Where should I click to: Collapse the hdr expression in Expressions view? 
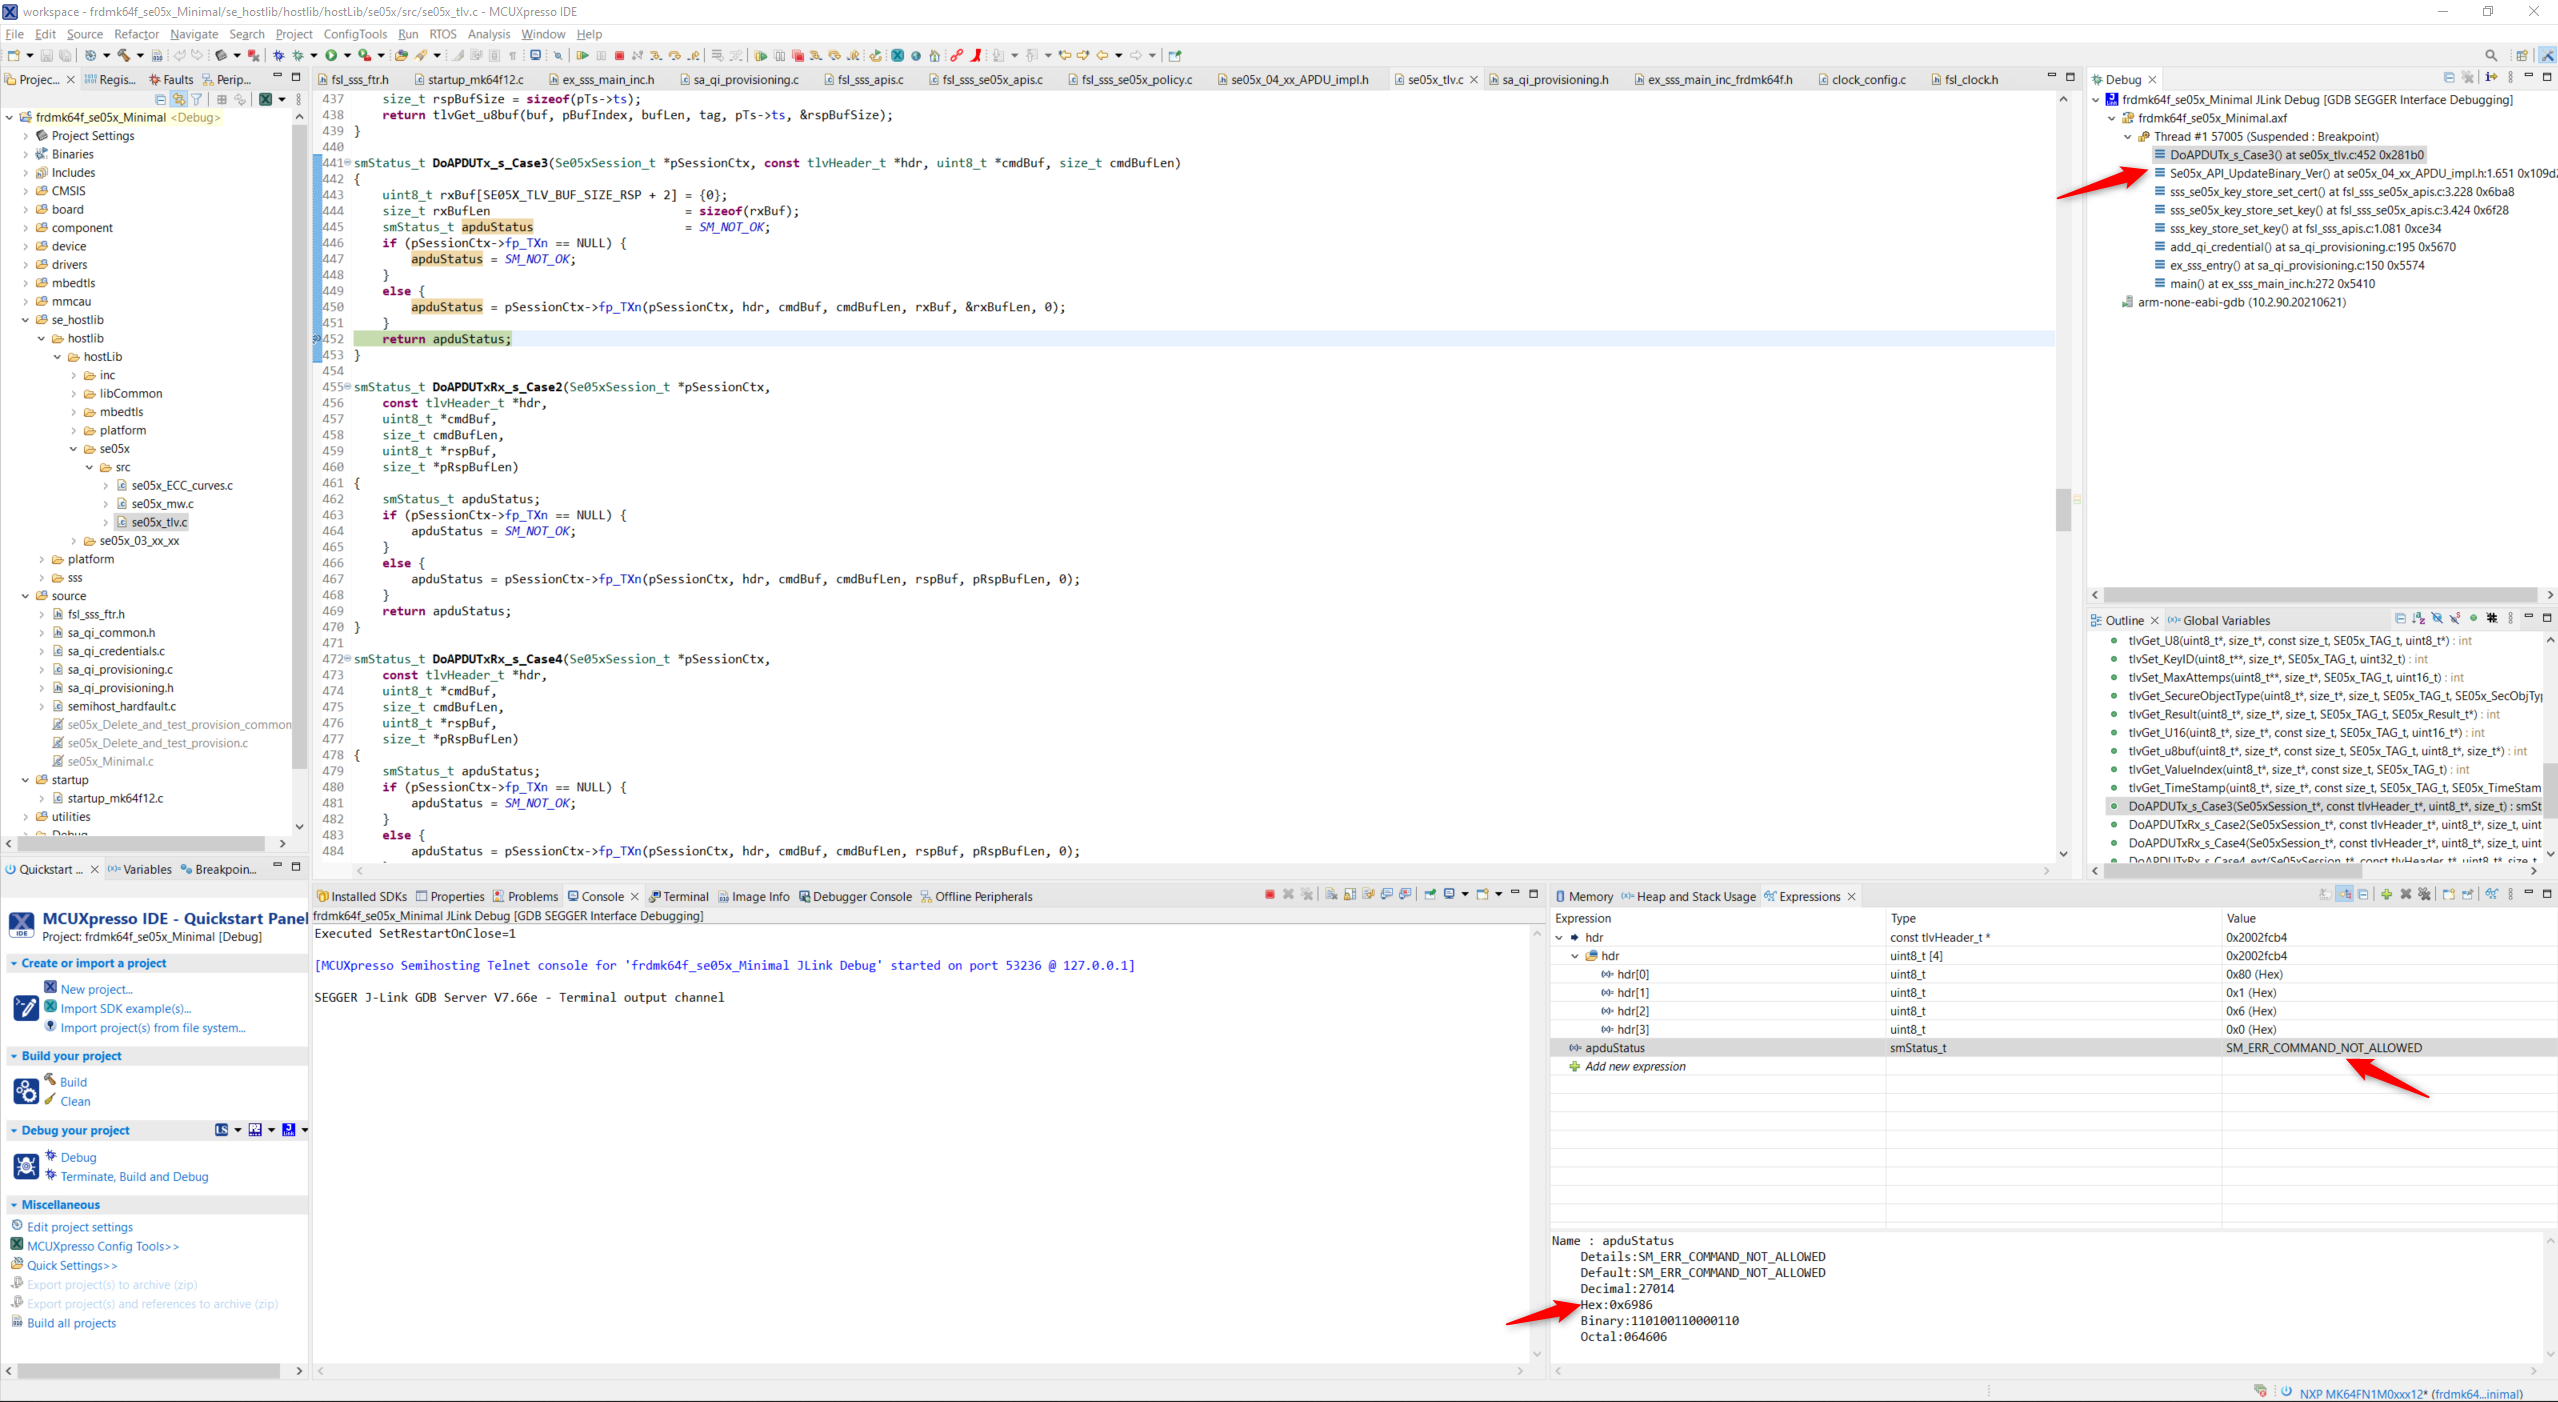[1561, 937]
